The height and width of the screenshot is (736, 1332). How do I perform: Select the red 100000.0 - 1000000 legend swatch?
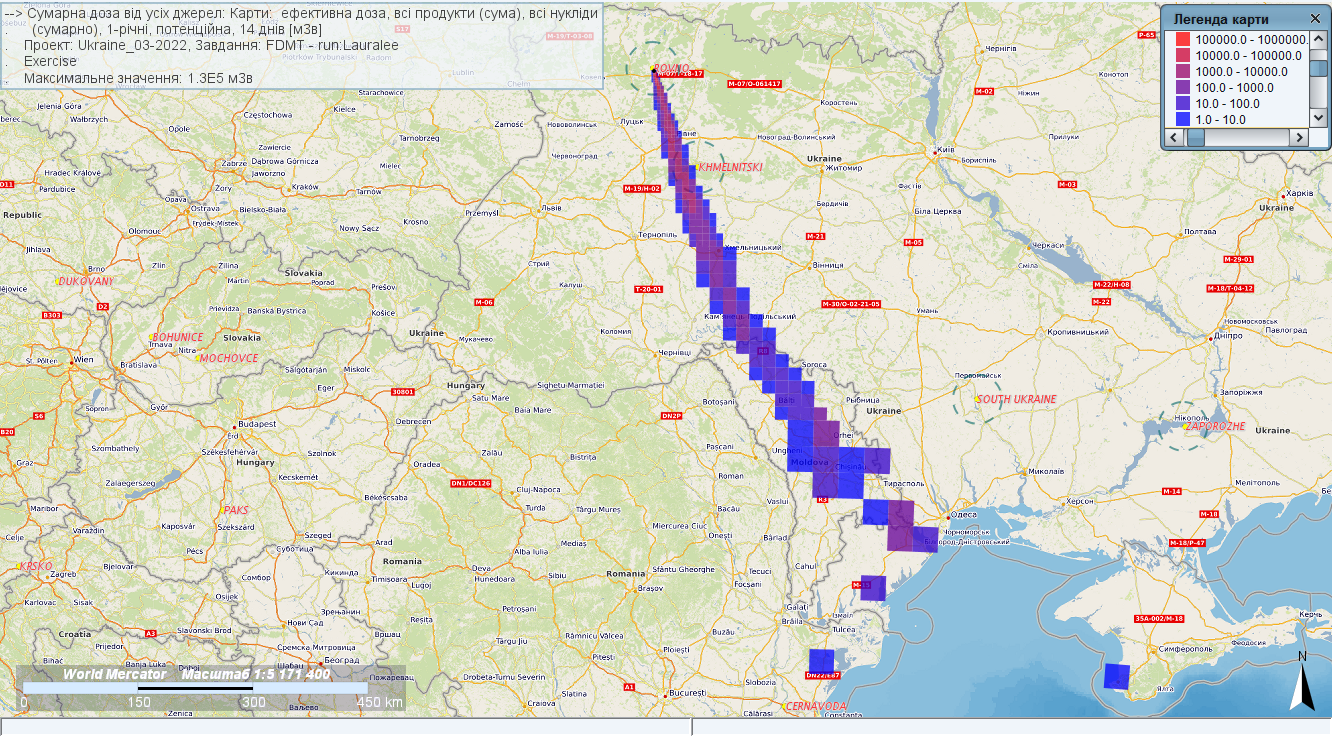[x=1182, y=40]
